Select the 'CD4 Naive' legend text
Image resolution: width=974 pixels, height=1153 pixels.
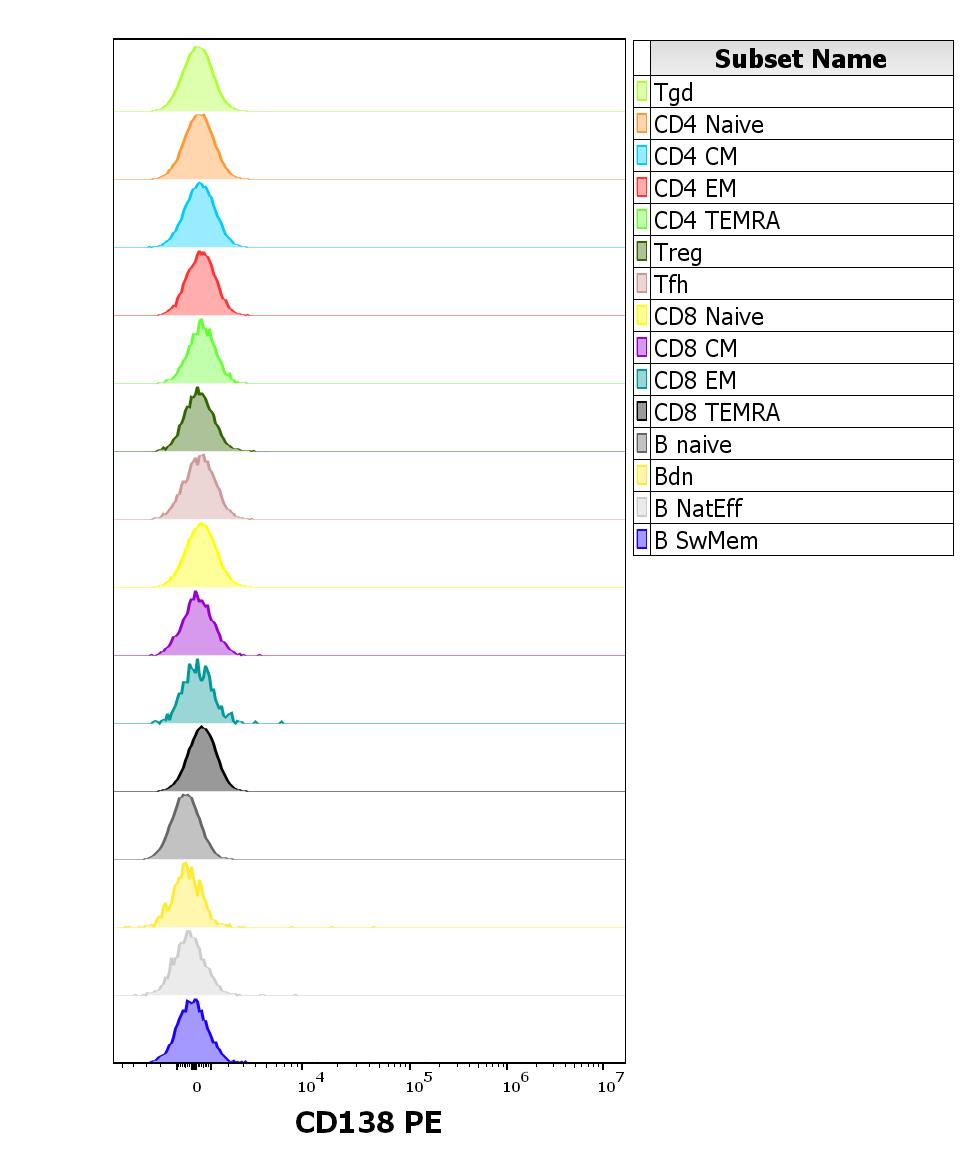(x=709, y=124)
